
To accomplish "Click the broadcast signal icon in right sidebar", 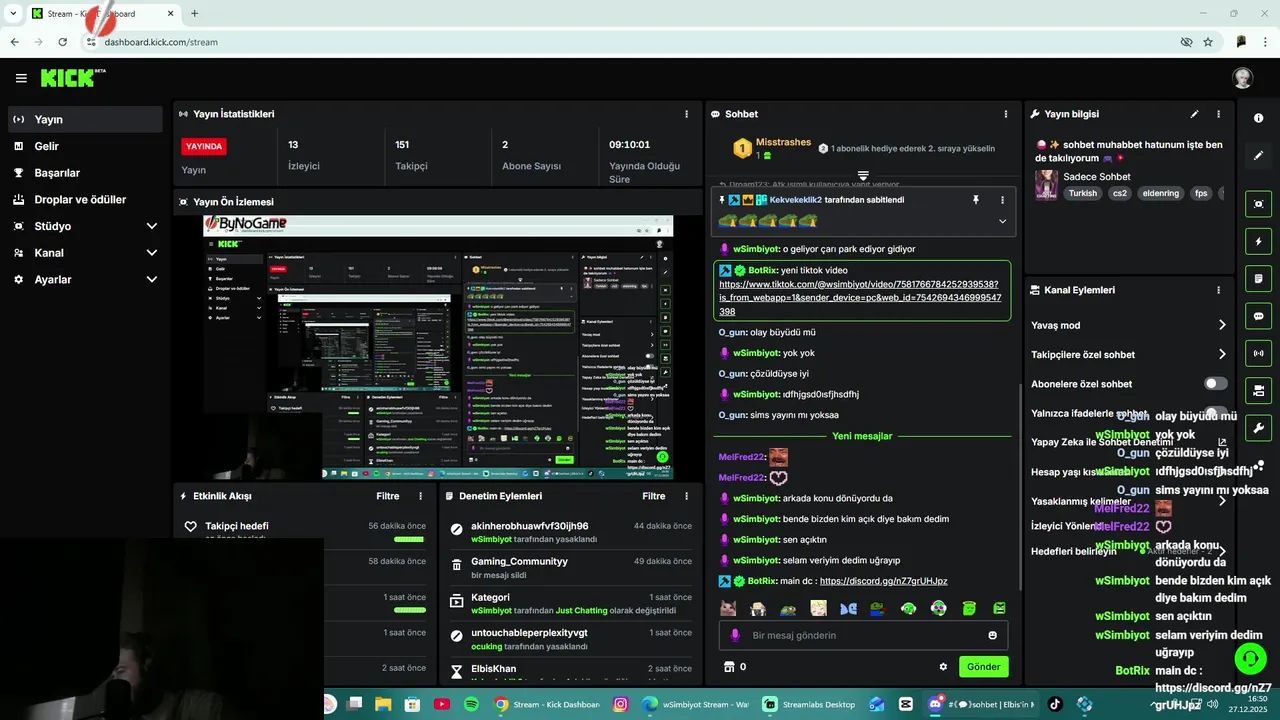I will point(1258,353).
